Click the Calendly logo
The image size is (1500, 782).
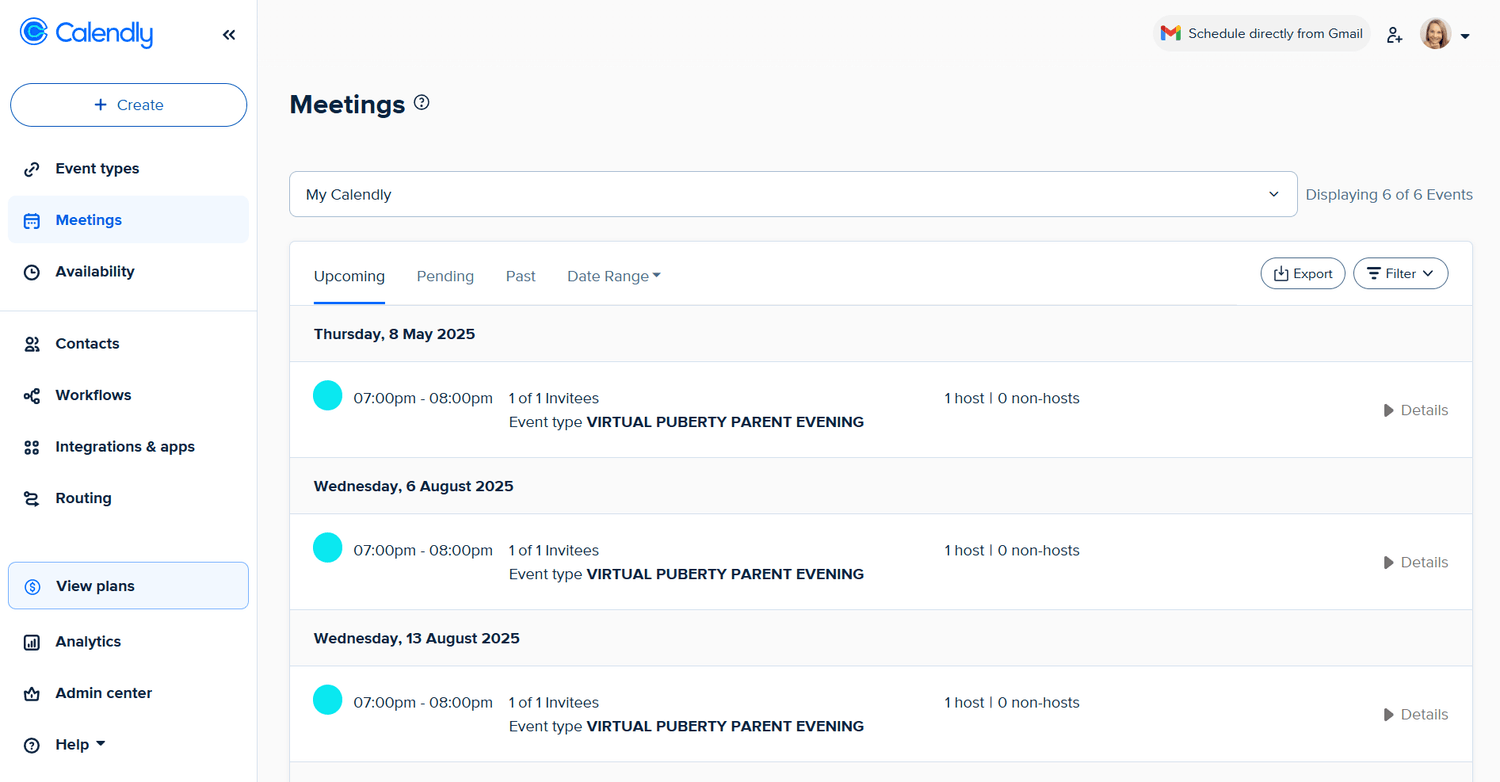pos(87,33)
